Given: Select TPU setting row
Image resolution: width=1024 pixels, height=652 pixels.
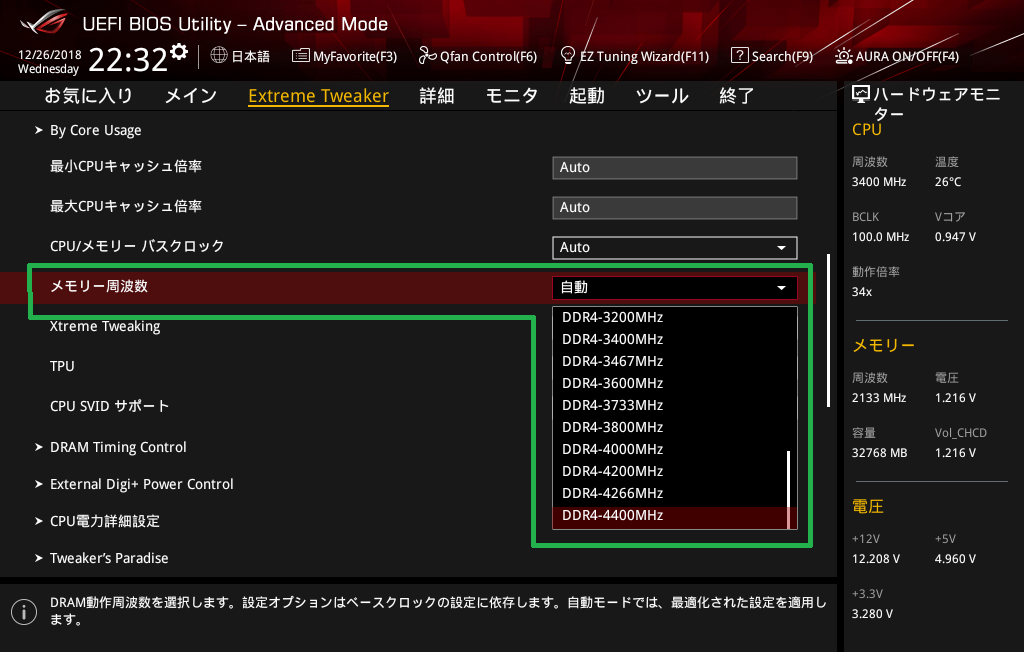Looking at the screenshot, I should pyautogui.click(x=62, y=367).
